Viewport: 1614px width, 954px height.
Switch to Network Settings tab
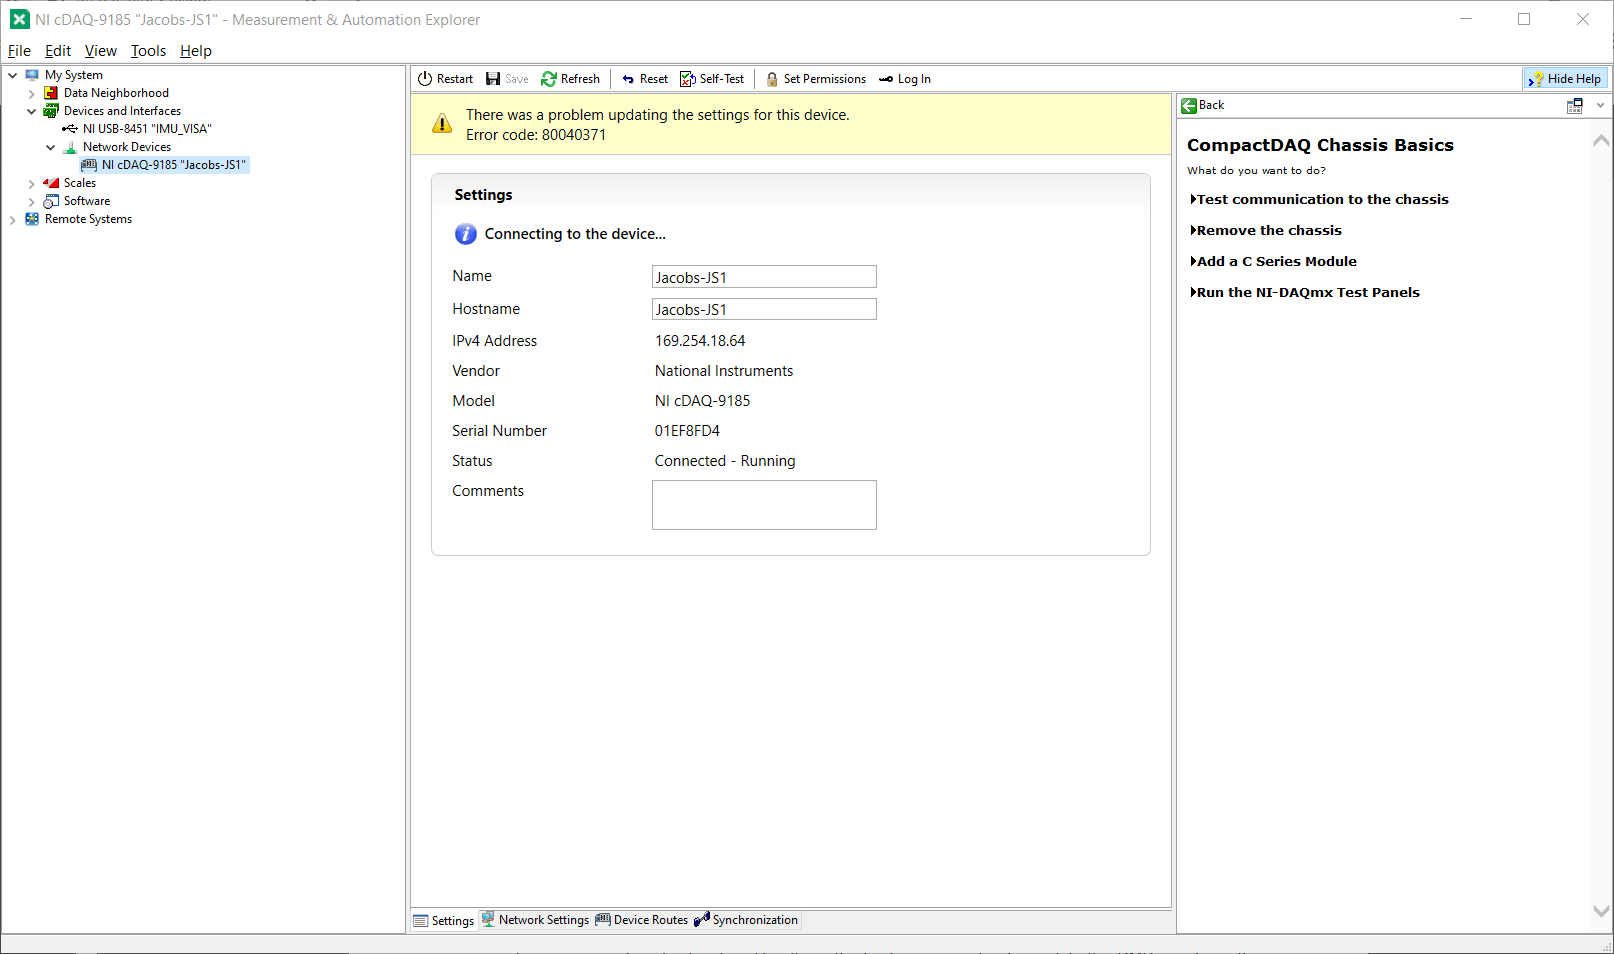click(x=535, y=920)
